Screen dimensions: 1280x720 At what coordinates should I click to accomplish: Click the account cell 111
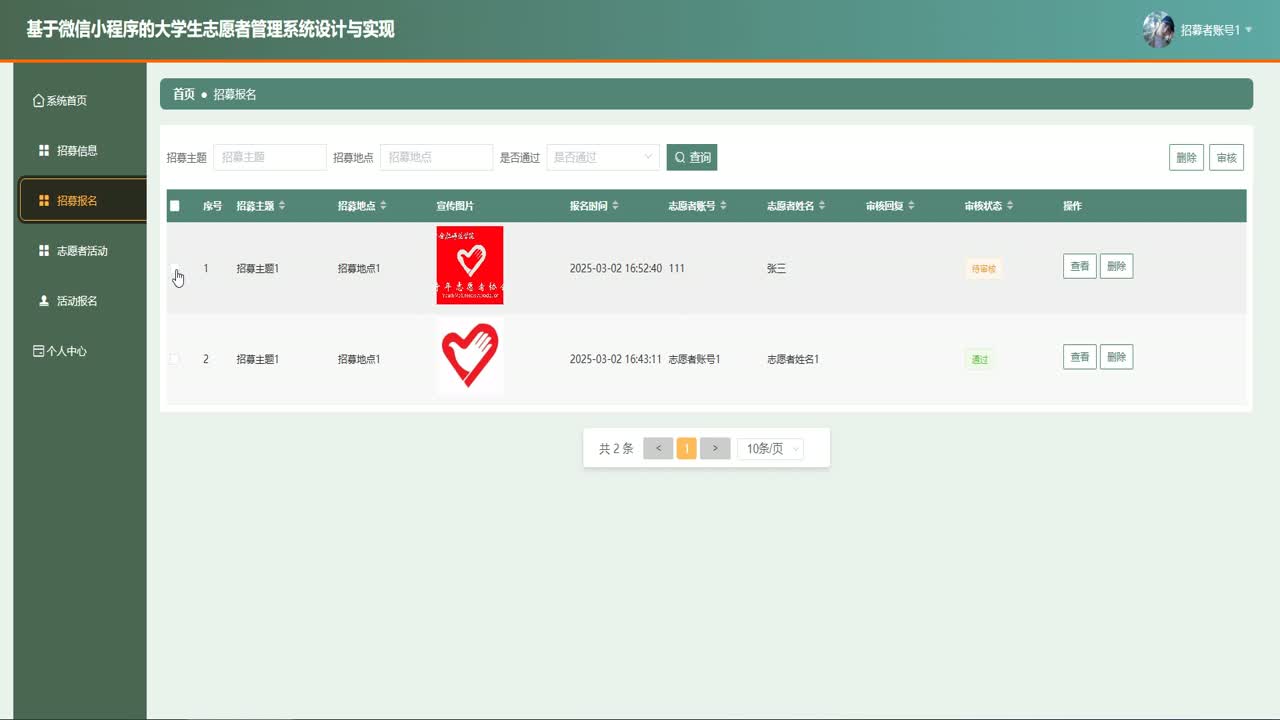[677, 269]
